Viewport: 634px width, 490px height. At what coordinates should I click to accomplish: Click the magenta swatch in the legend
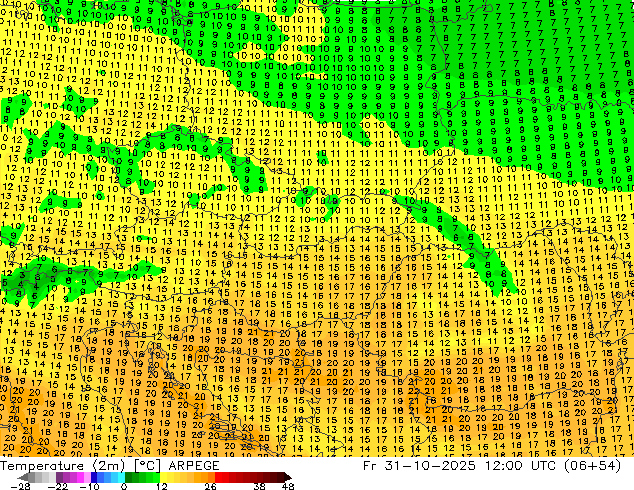coord(80,477)
